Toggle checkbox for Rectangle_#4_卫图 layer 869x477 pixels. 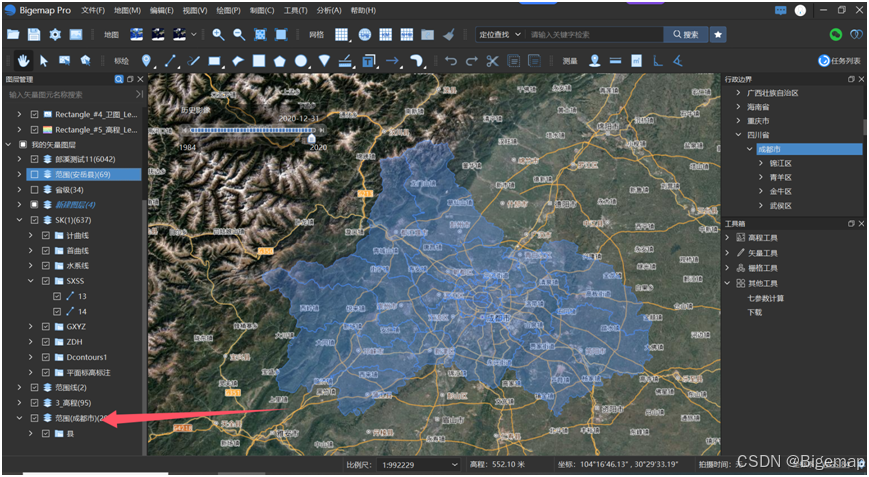34,115
